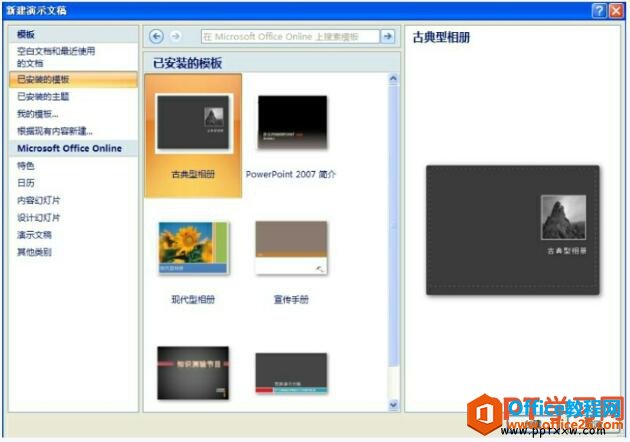The width and height of the screenshot is (630, 442).
Task: Click the template list scrollbar thumb
Action: coord(393,225)
